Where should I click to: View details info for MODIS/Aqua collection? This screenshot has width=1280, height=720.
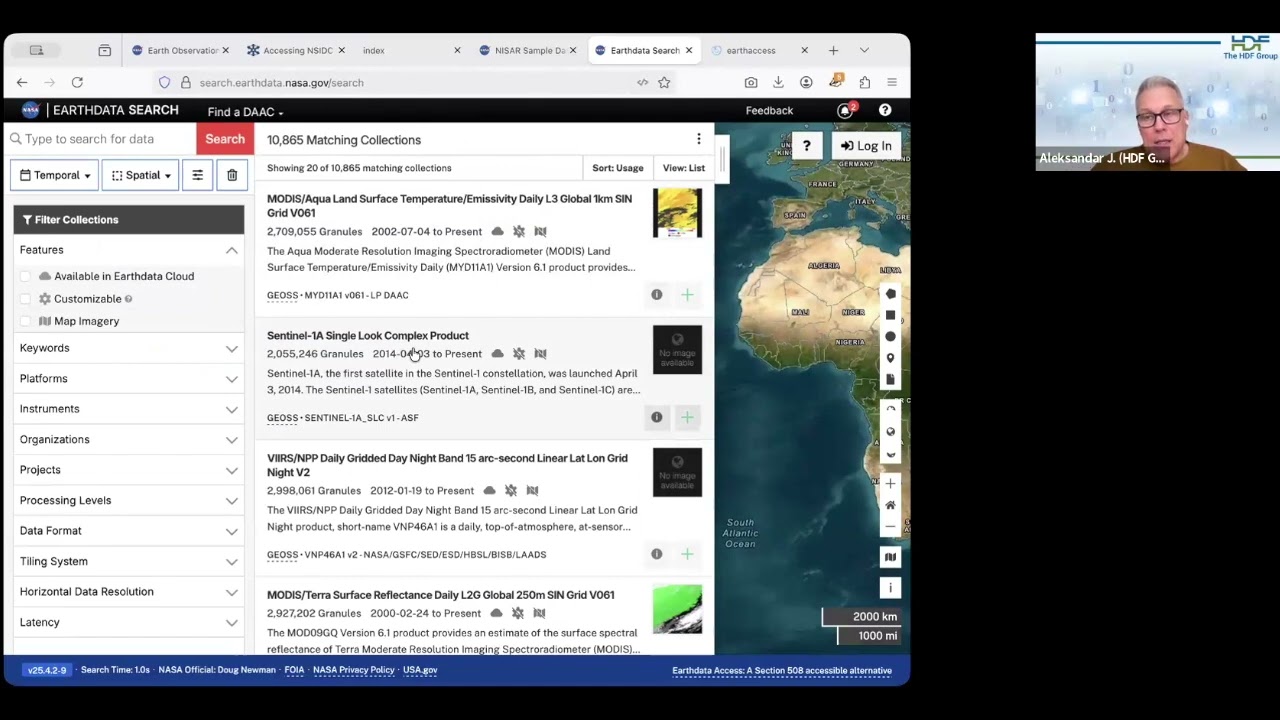click(x=657, y=295)
